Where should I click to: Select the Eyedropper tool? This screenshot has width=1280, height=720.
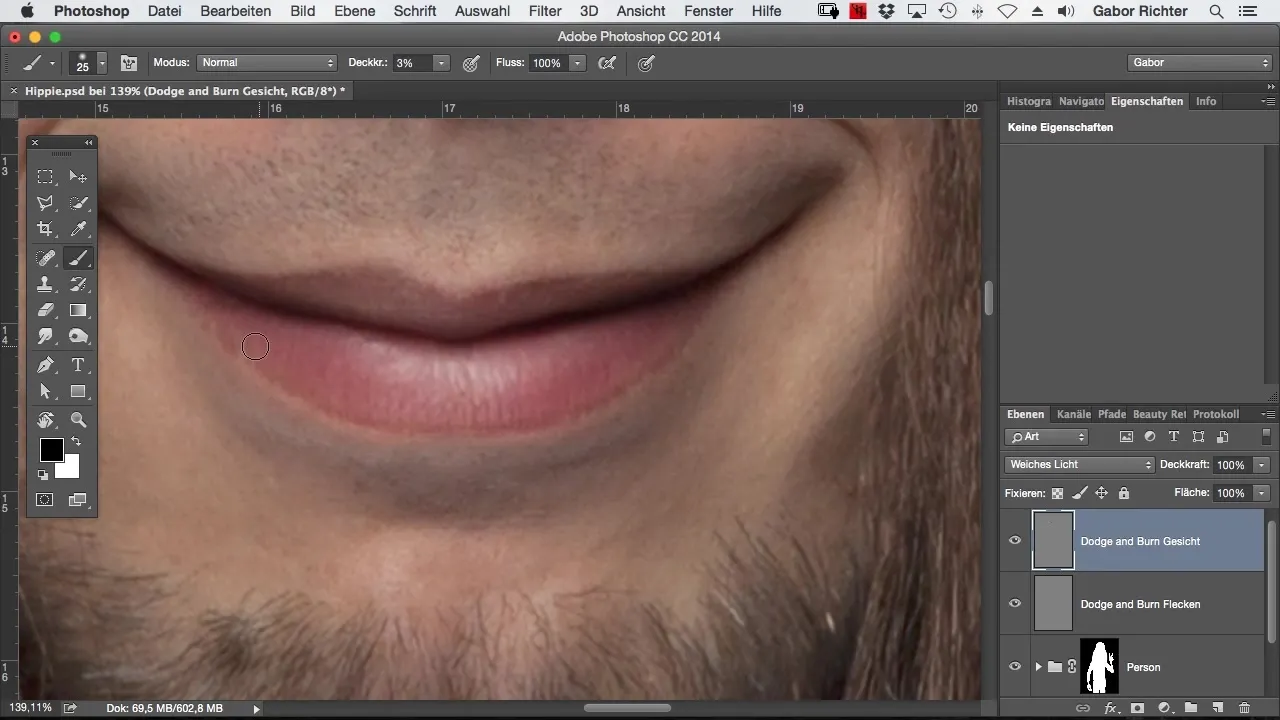click(x=78, y=230)
